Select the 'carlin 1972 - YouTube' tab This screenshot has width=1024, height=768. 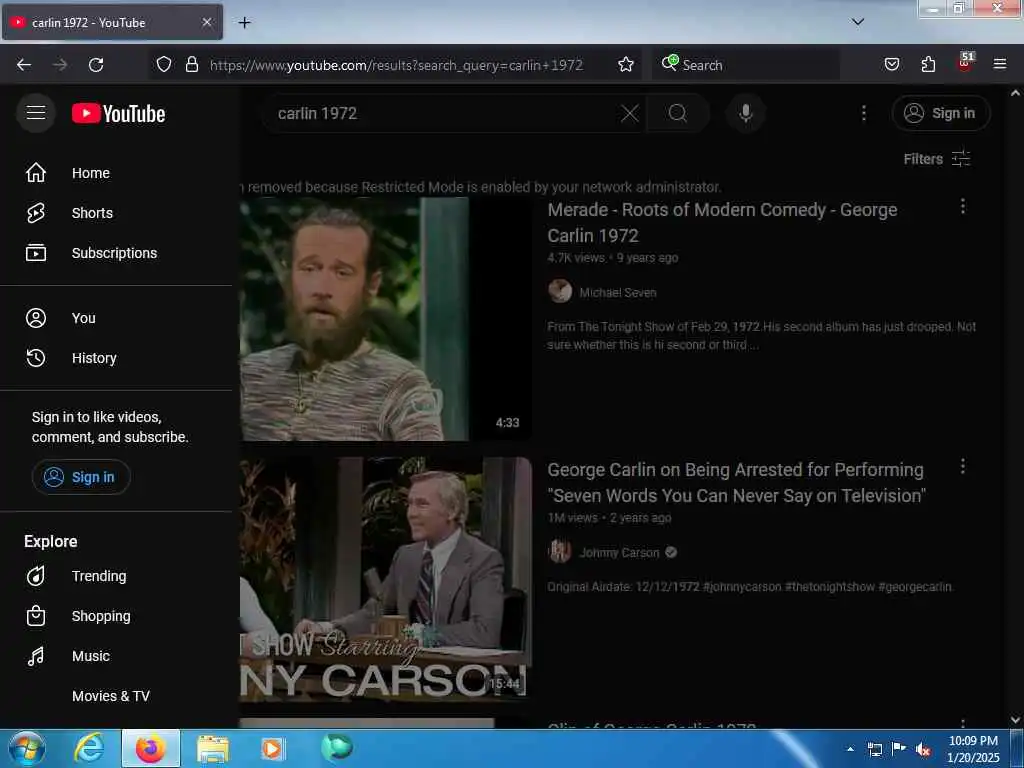pos(112,22)
